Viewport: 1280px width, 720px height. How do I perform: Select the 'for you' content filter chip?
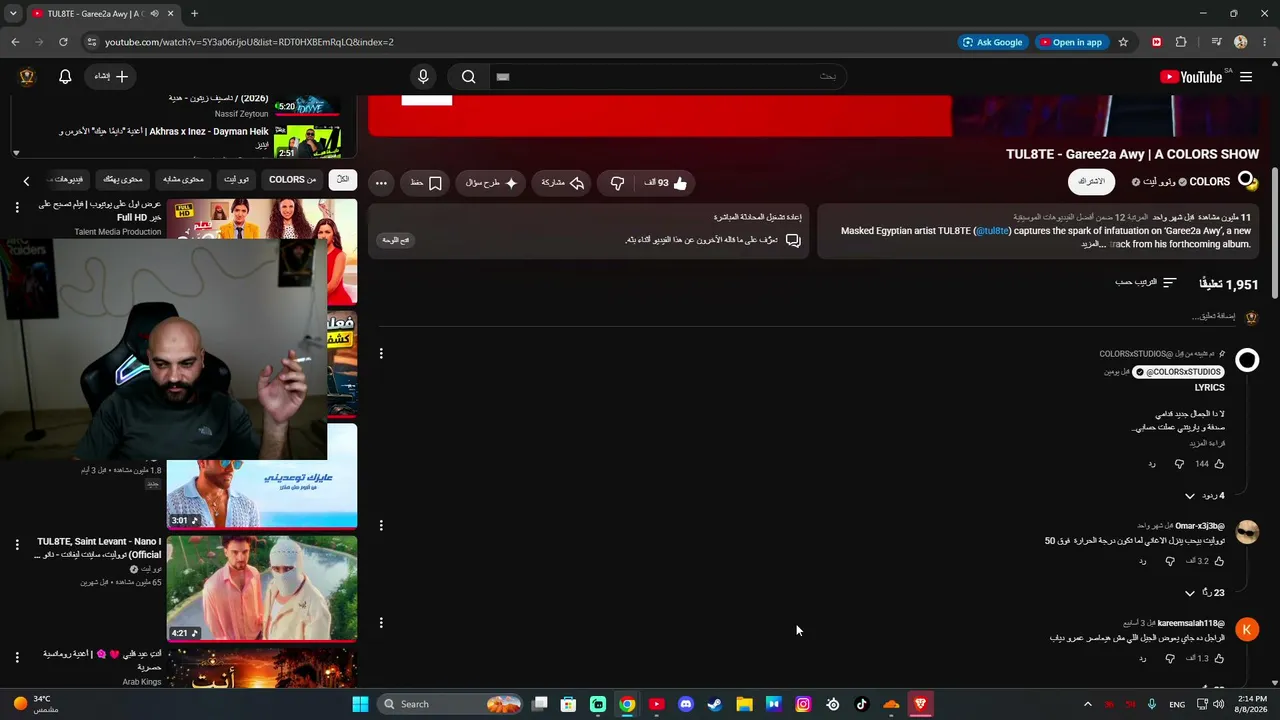123,180
